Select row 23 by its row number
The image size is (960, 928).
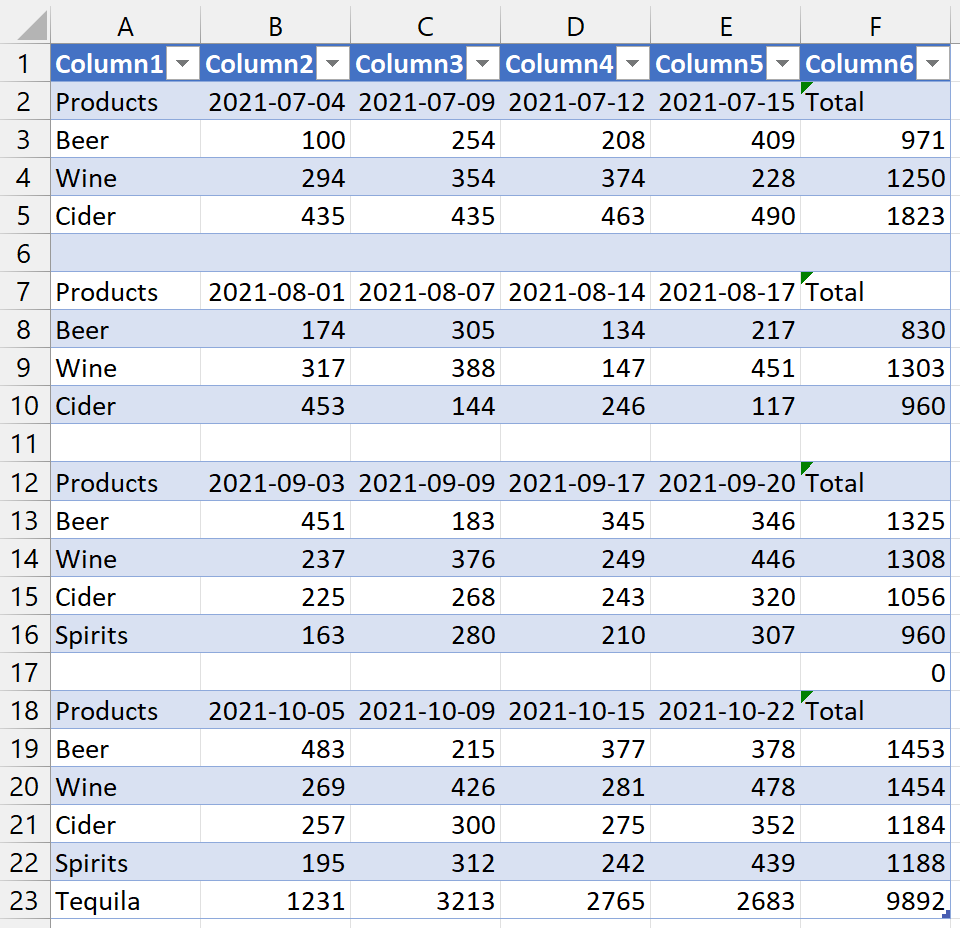(x=24, y=900)
